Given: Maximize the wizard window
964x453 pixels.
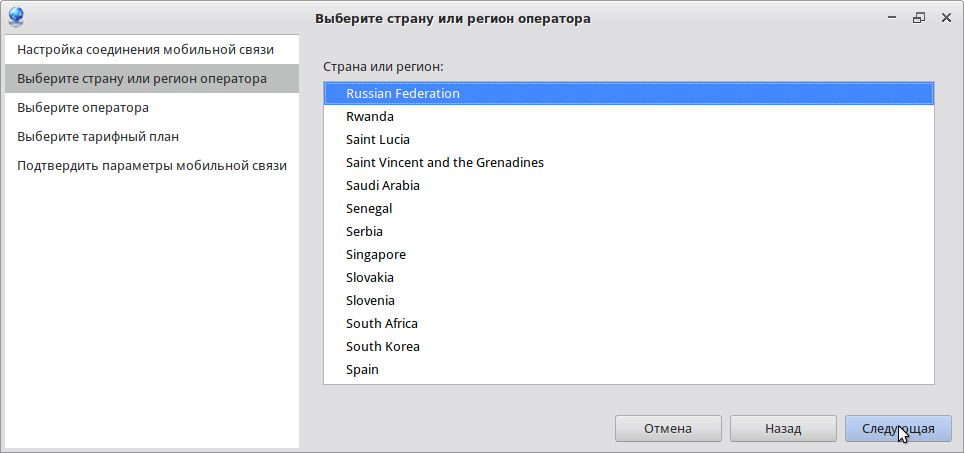Looking at the screenshot, I should coord(918,18).
